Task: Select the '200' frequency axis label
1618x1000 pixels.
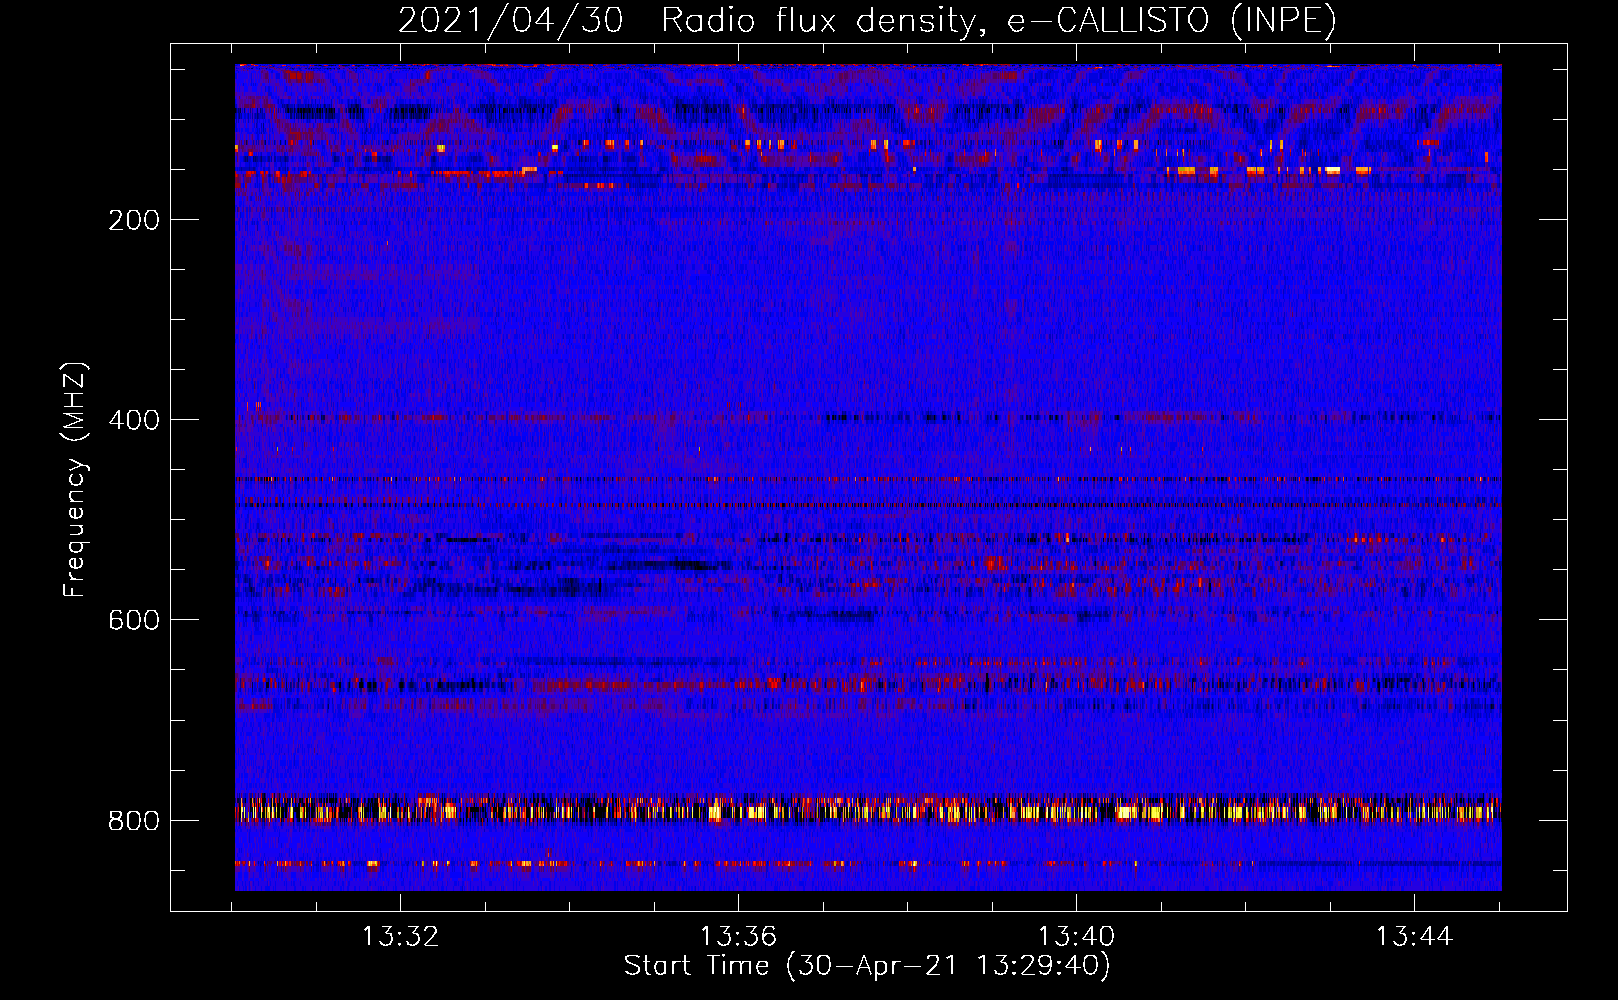Action: click(x=134, y=220)
